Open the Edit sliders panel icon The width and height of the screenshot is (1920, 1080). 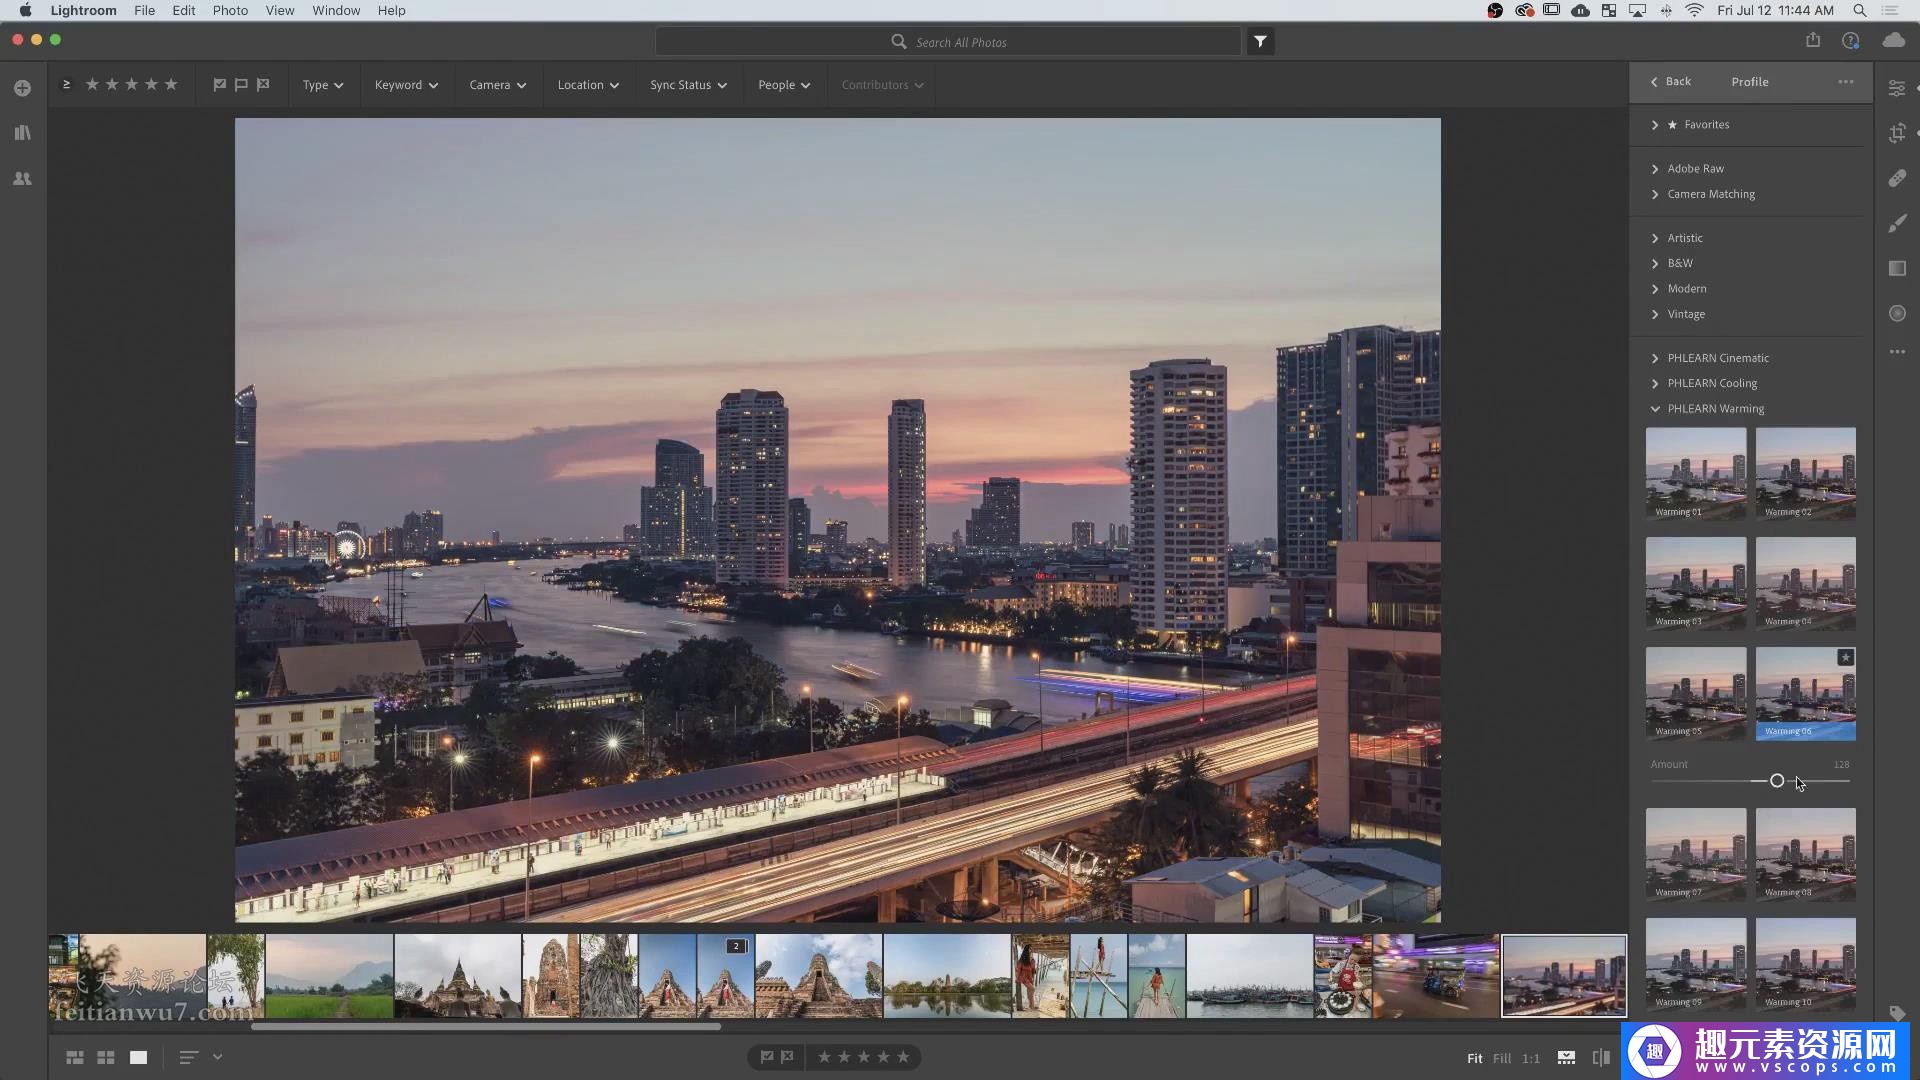click(1897, 88)
